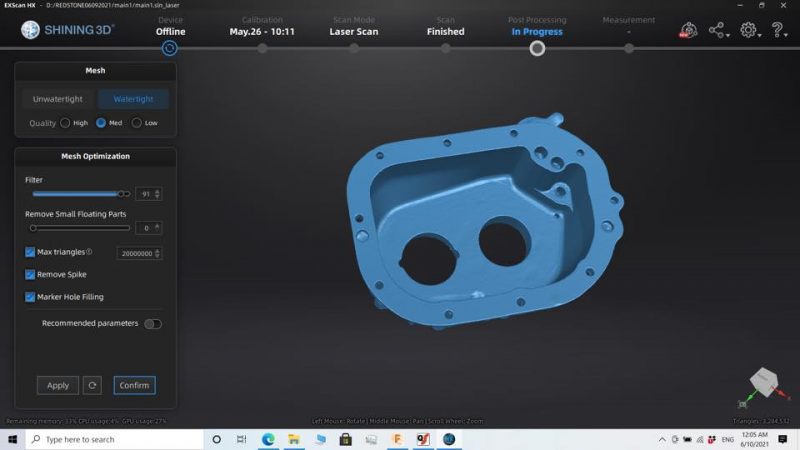Switch to the Unwatertight mesh tab
Screen dimensions: 800x450
click(x=58, y=99)
